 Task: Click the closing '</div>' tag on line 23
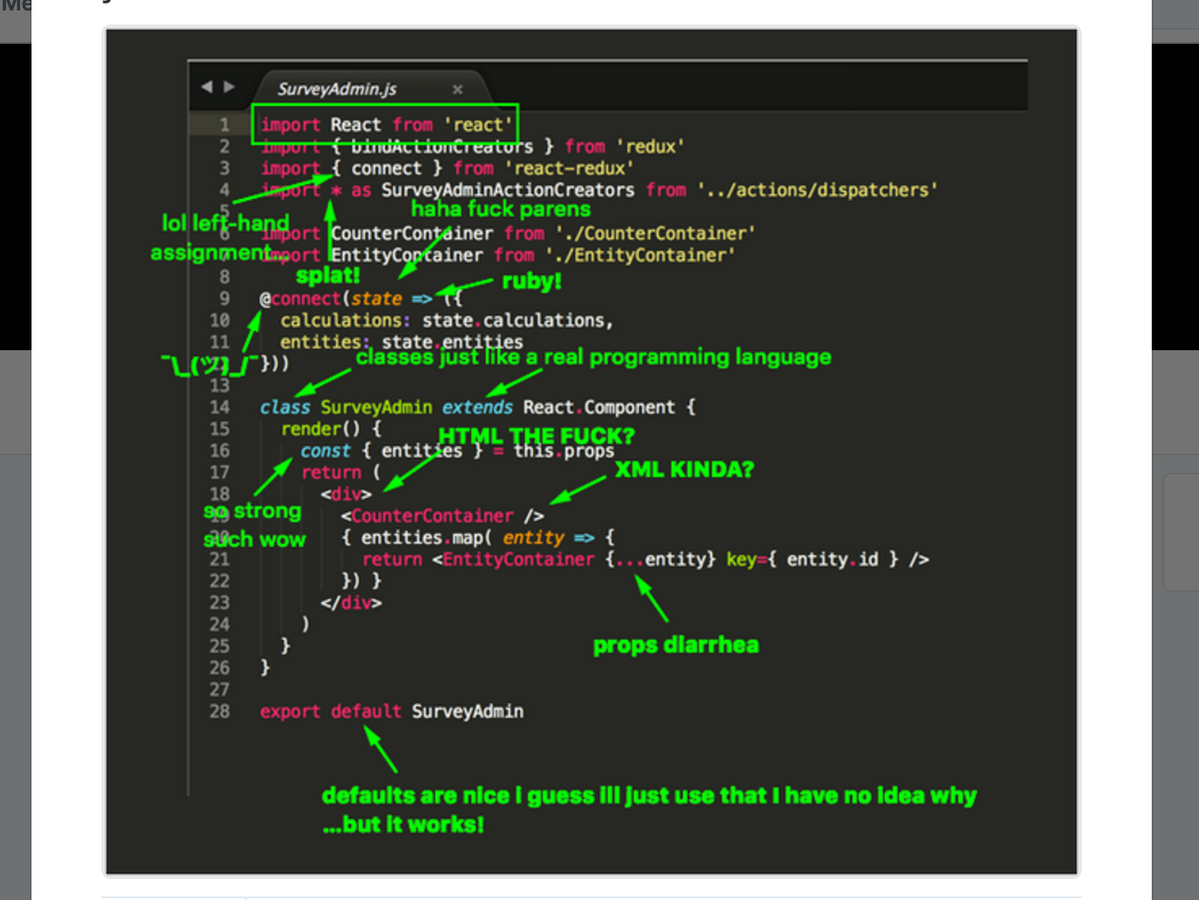(351, 603)
